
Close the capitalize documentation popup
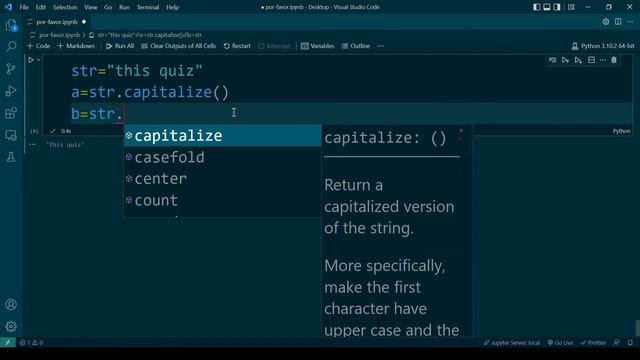click(x=461, y=131)
